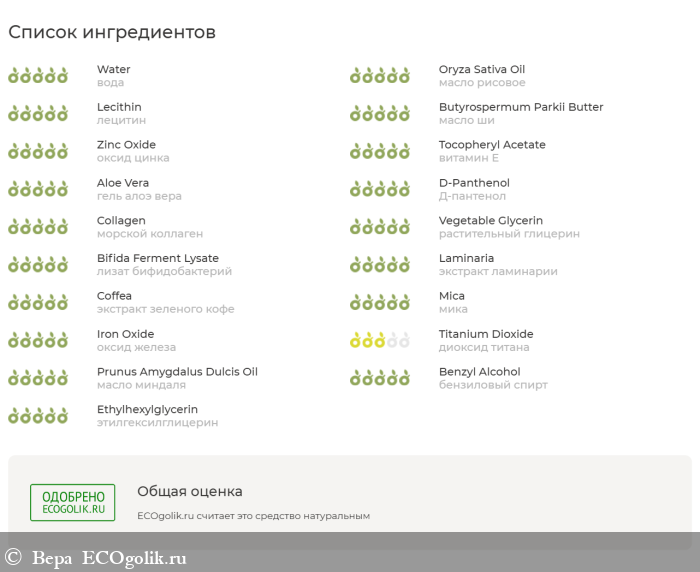Click the 'Список ингредиентов' heading
Image resolution: width=700 pixels, height=572 pixels.
point(112,32)
